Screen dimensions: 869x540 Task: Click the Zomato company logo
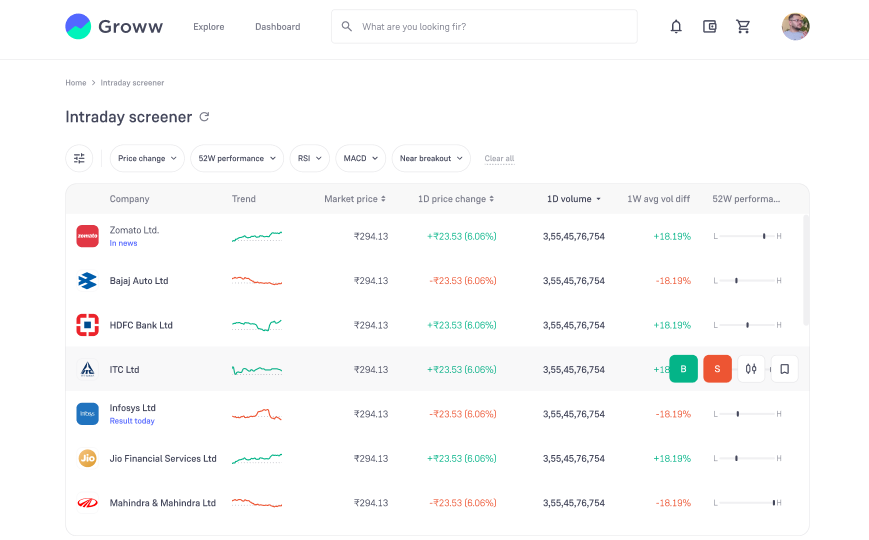click(88, 236)
